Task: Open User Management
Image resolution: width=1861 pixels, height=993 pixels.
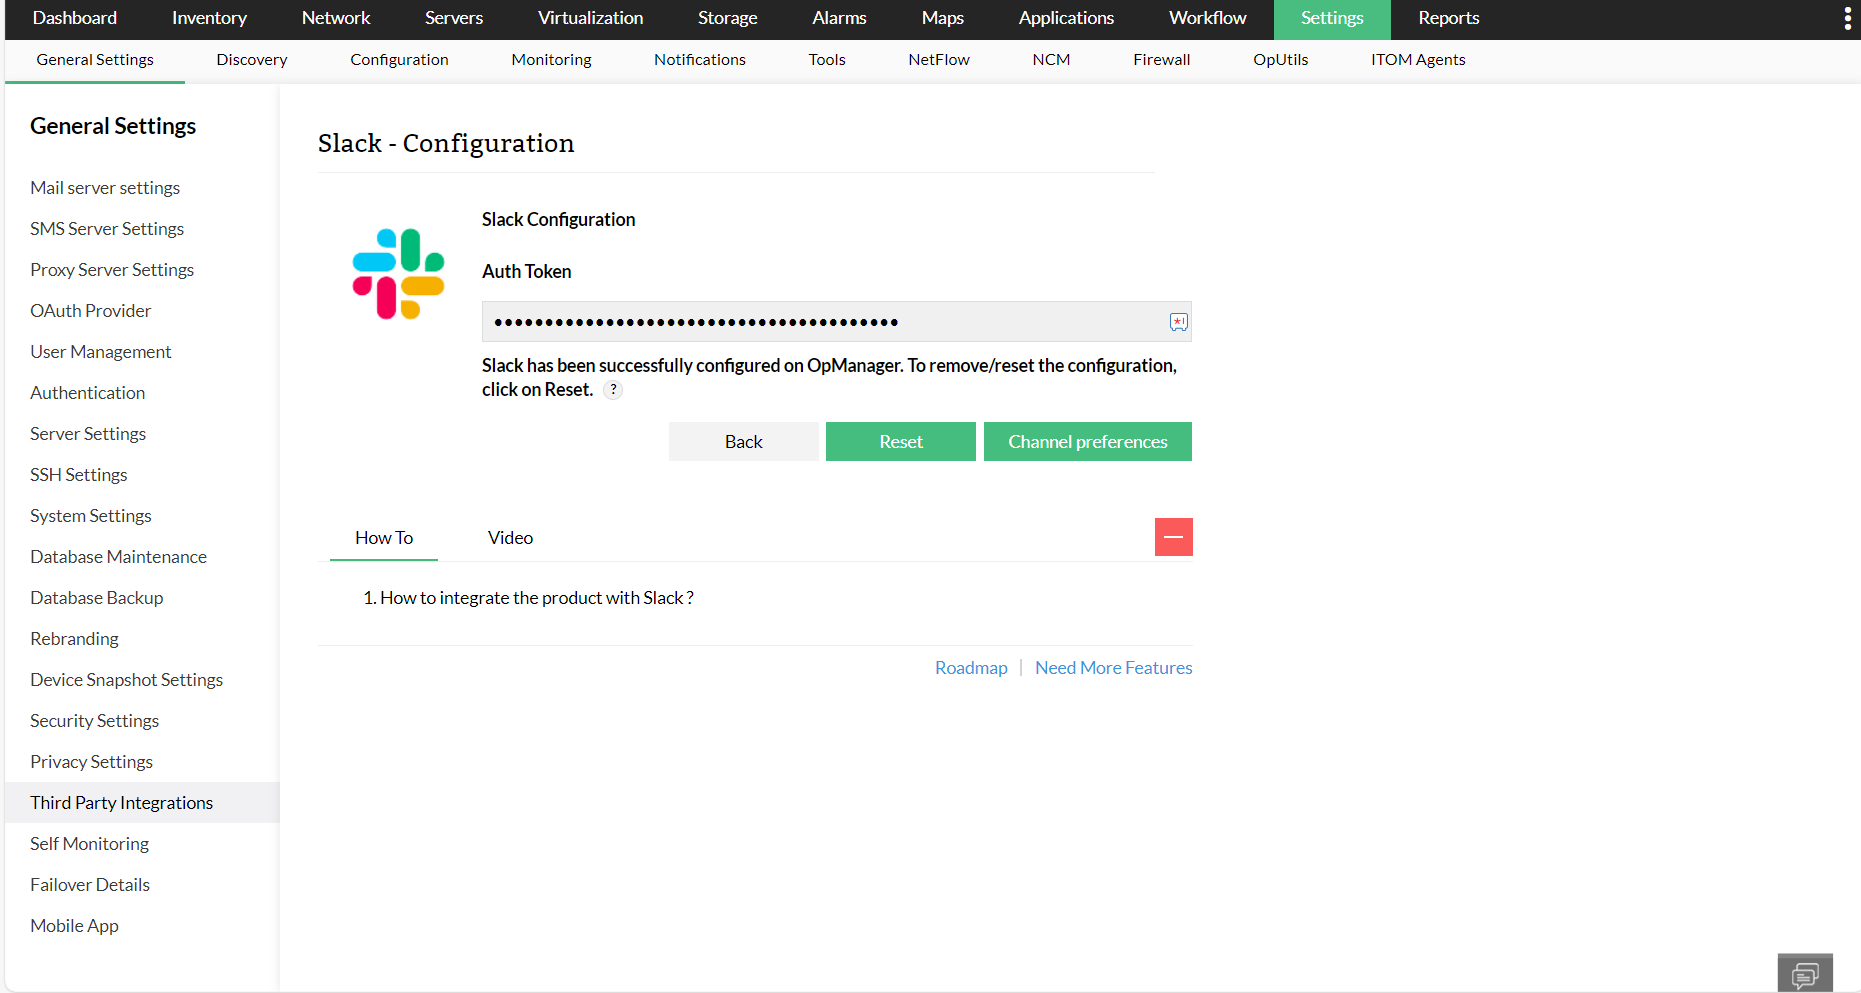Action: click(101, 352)
